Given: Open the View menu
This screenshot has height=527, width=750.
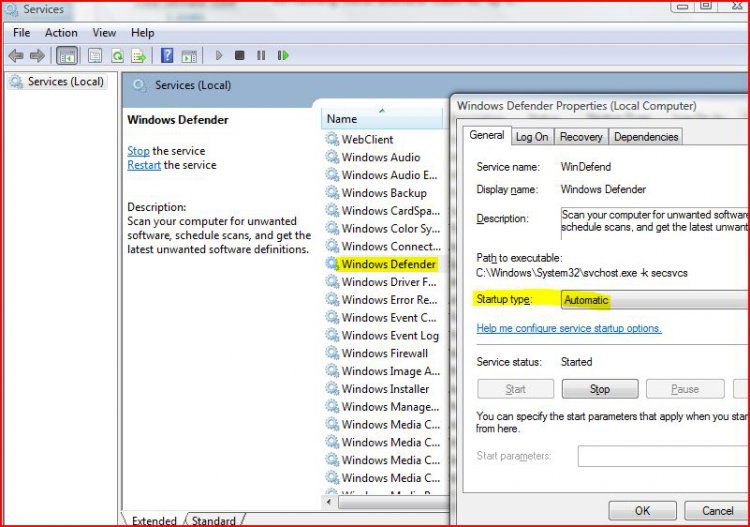Looking at the screenshot, I should pos(104,33).
